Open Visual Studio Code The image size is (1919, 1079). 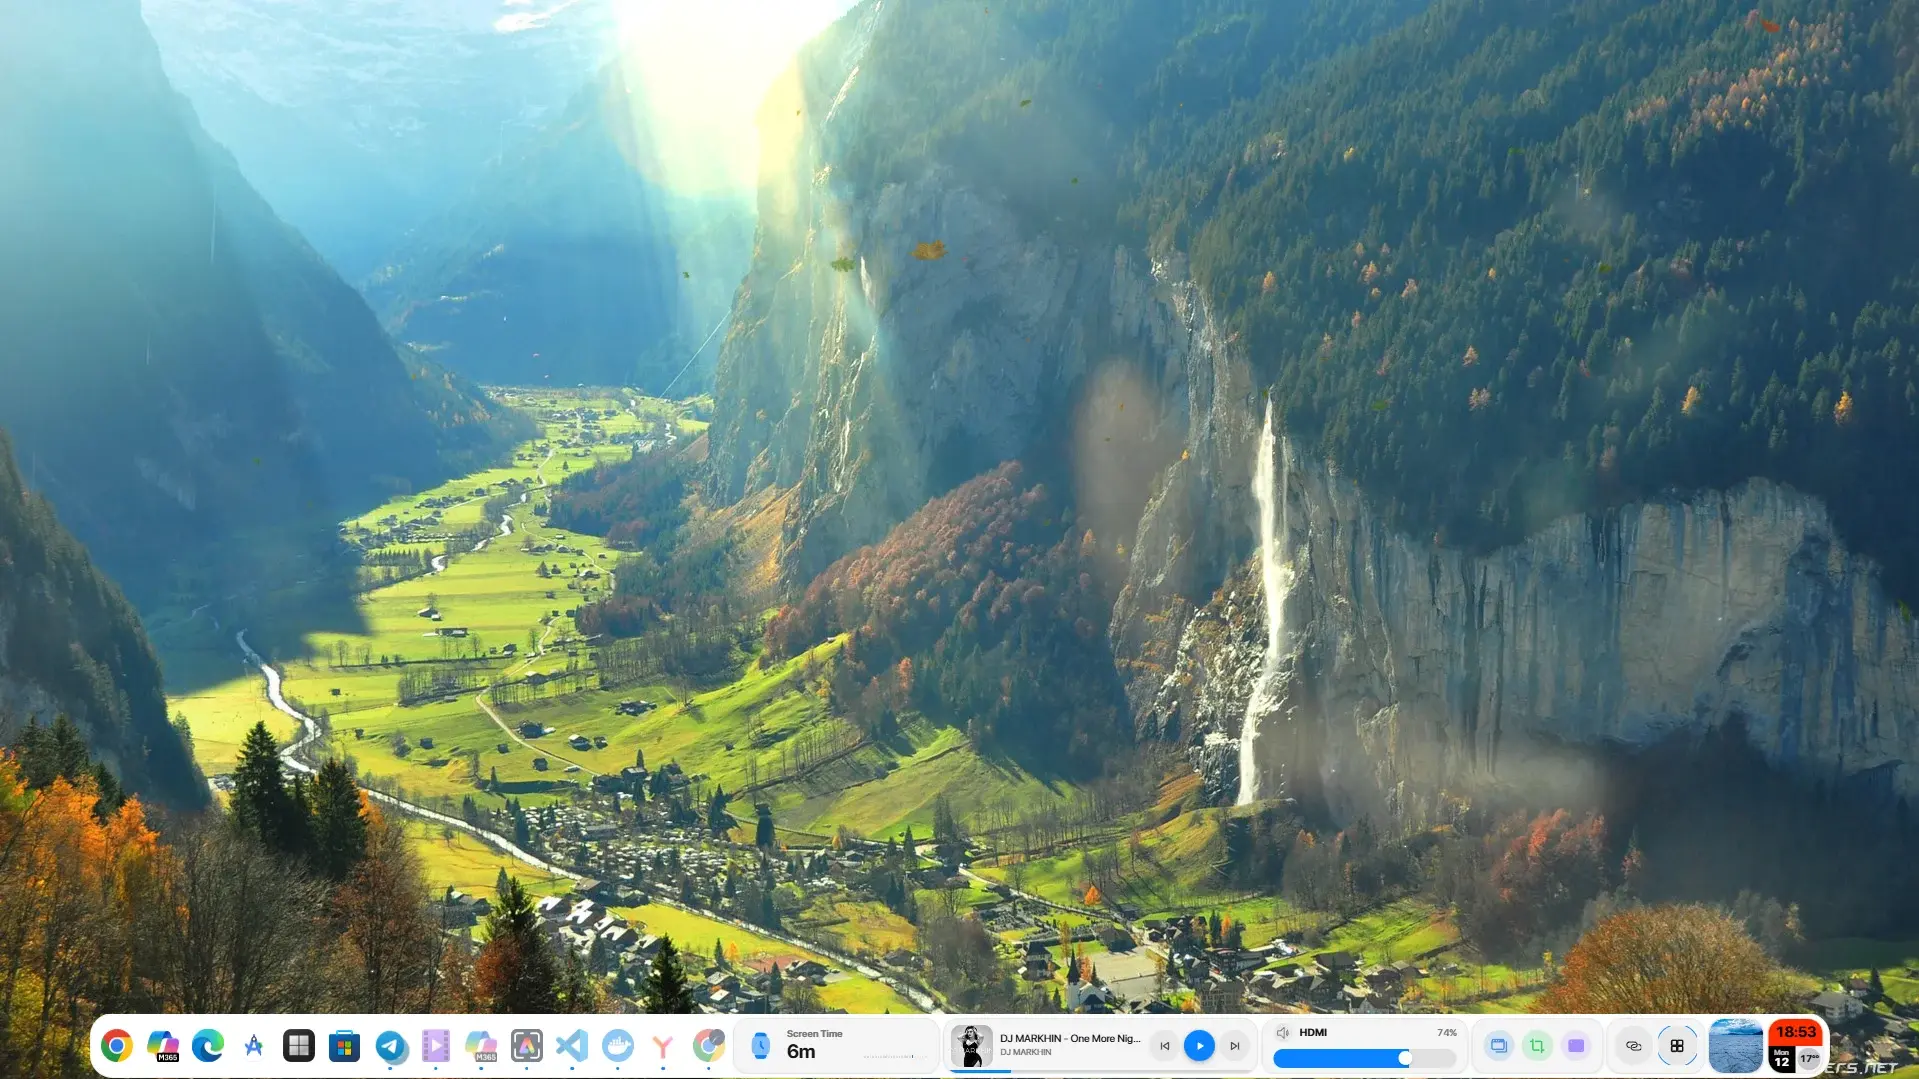(x=572, y=1046)
